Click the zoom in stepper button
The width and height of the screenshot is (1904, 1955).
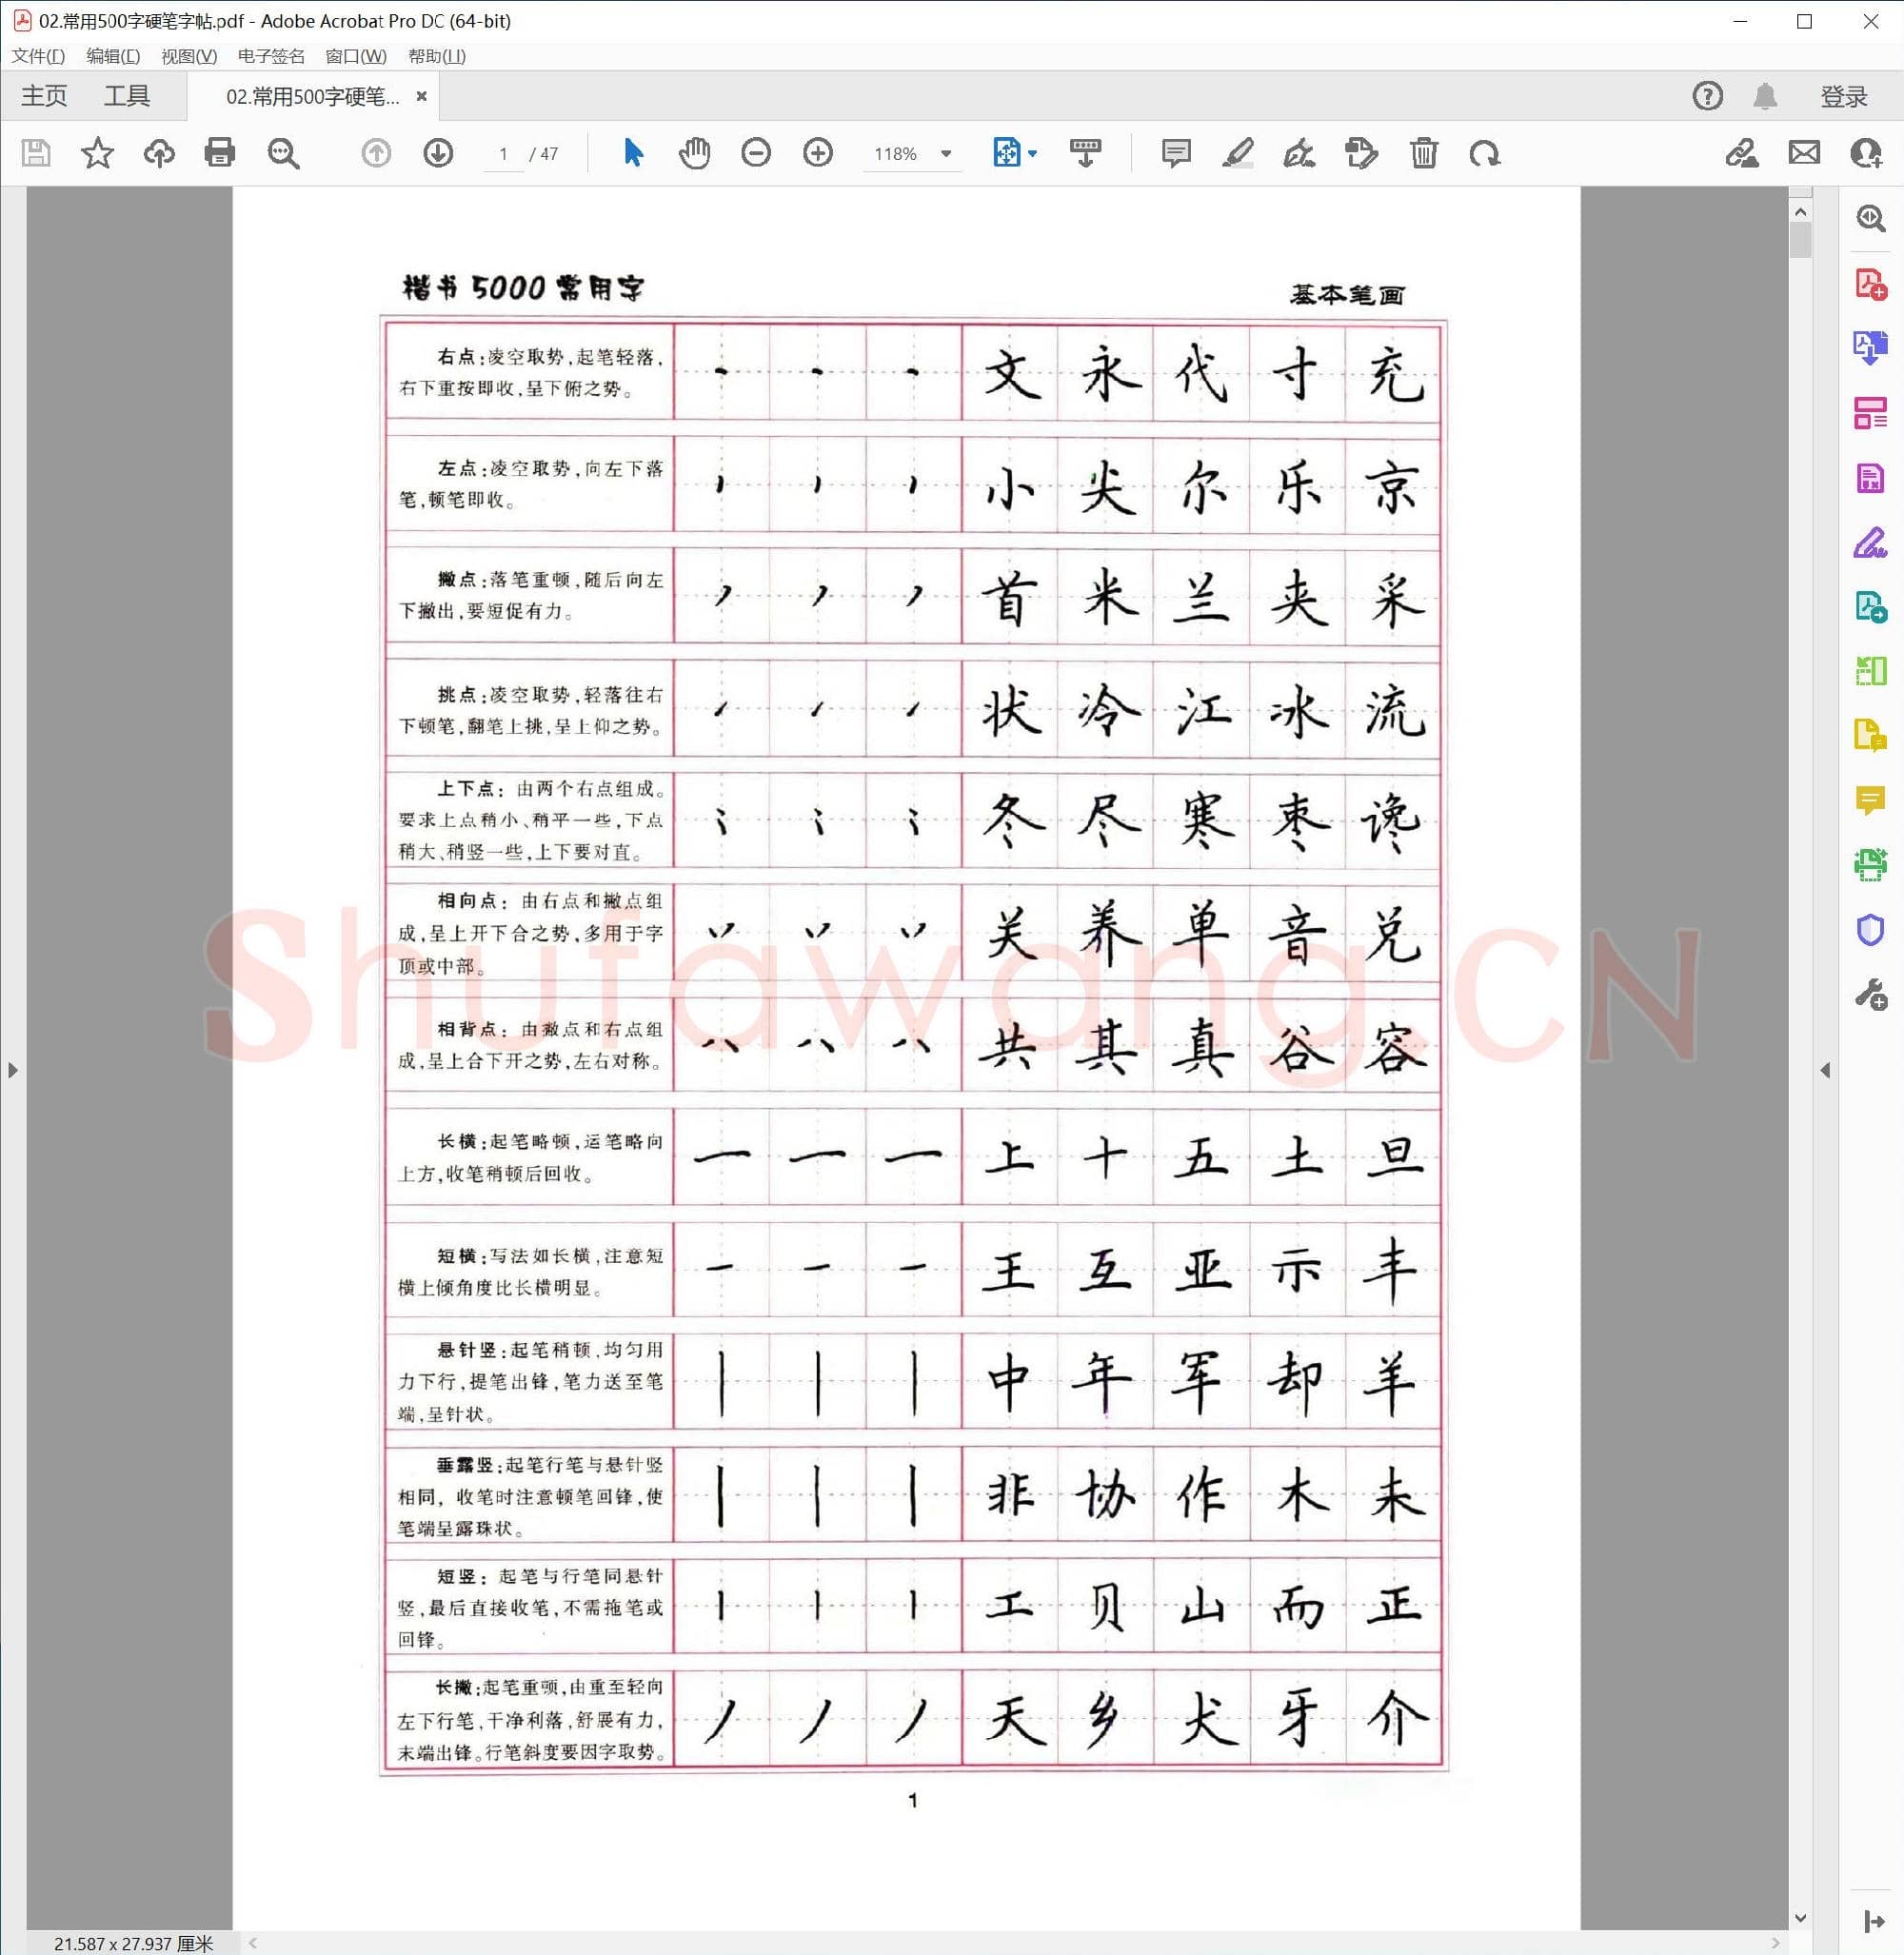(x=817, y=153)
